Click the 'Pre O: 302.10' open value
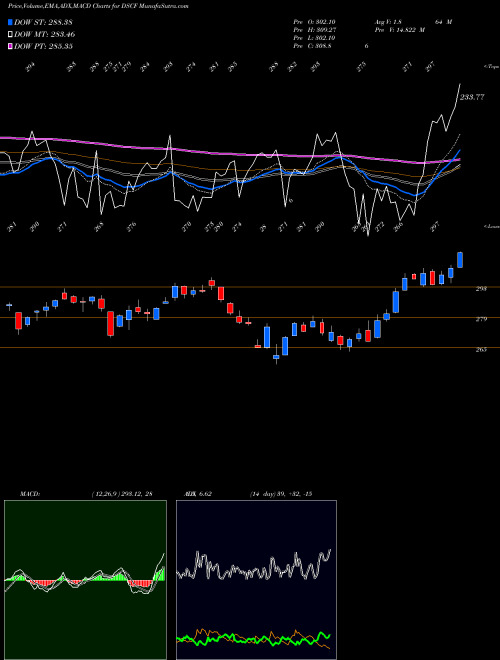Image resolution: width=500 pixels, height=660 pixels. point(314,22)
